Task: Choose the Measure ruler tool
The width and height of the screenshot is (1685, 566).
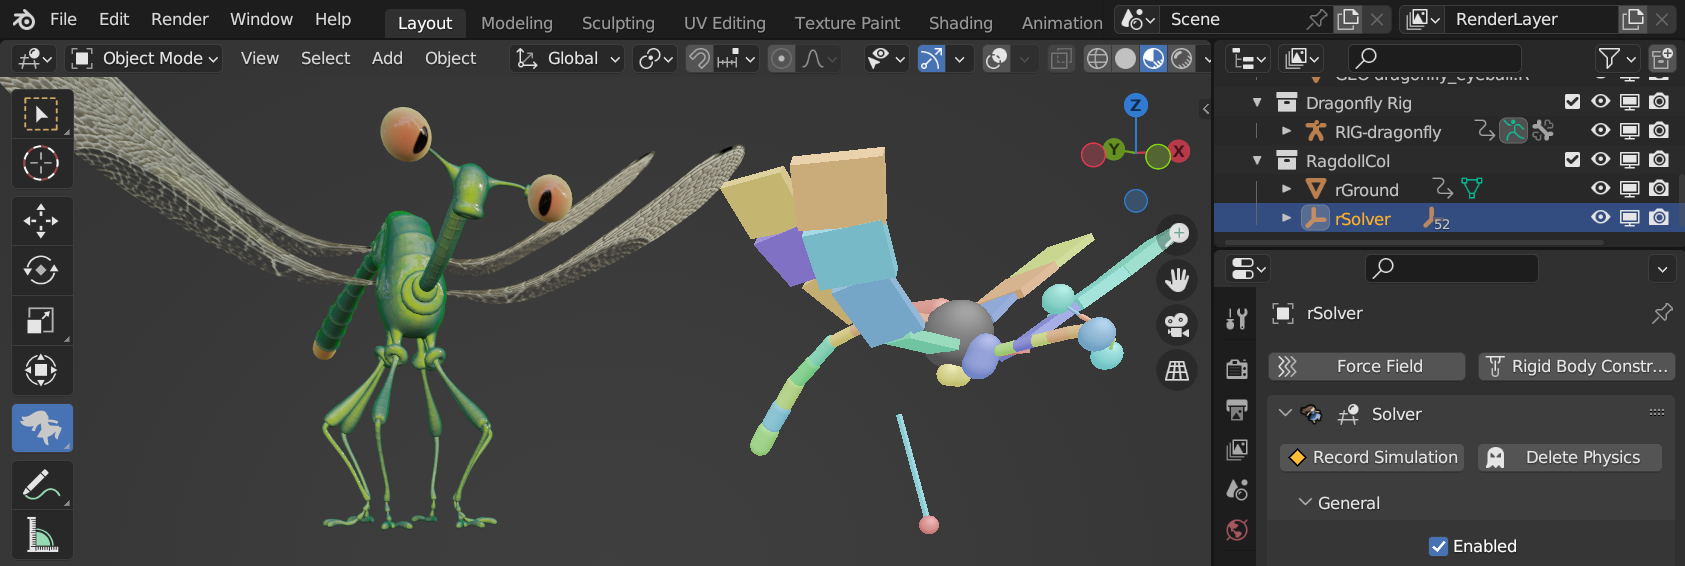Action: (x=41, y=535)
